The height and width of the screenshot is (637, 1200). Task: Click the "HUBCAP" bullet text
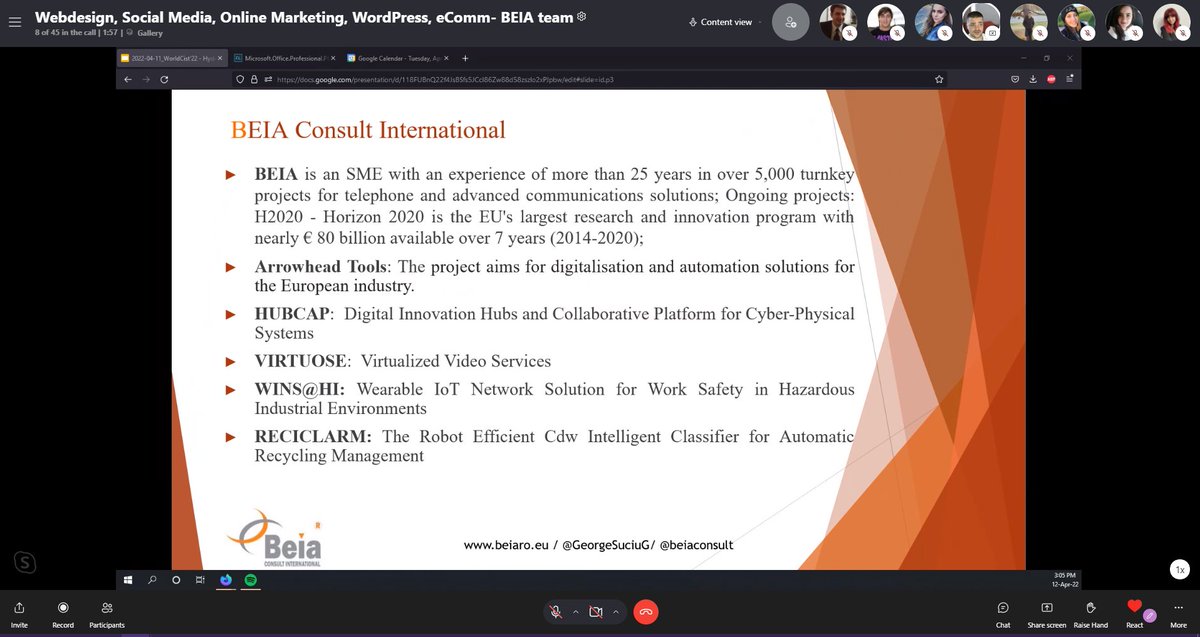coord(292,314)
